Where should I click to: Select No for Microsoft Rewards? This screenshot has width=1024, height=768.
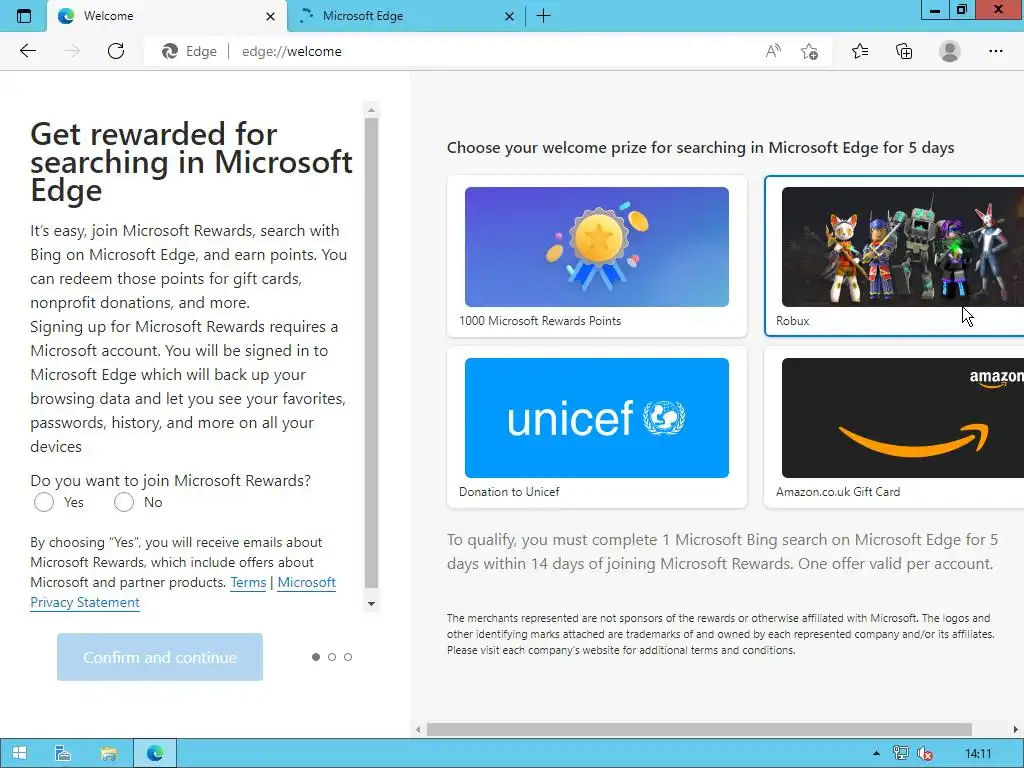[x=123, y=502]
